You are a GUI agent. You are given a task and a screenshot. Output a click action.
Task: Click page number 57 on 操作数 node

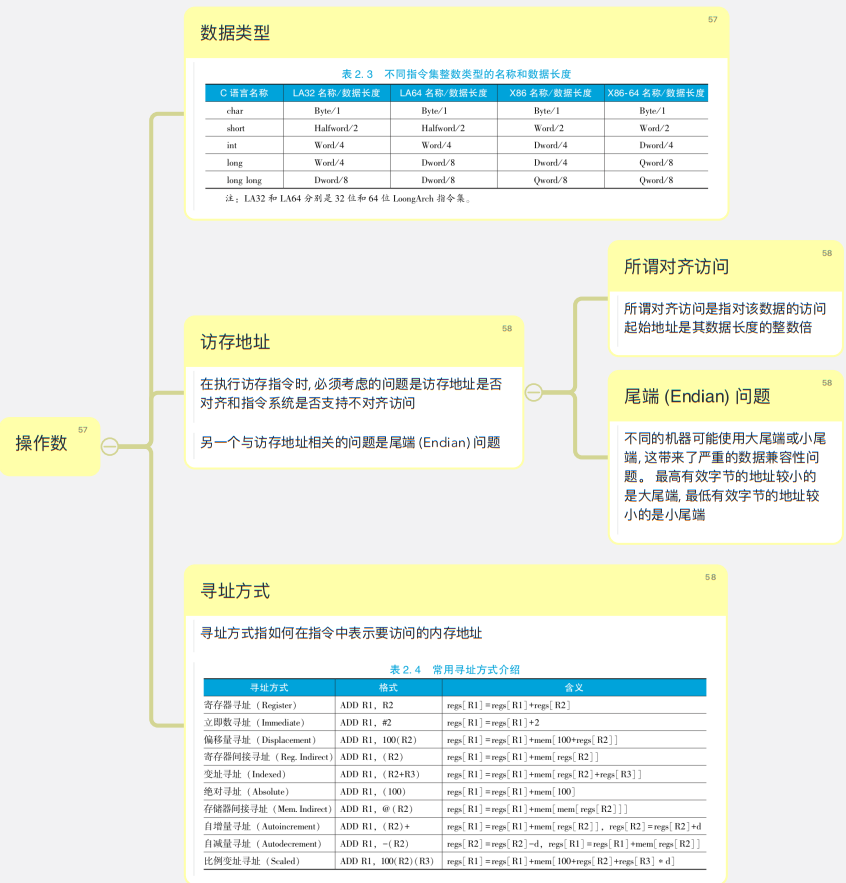coord(83,430)
